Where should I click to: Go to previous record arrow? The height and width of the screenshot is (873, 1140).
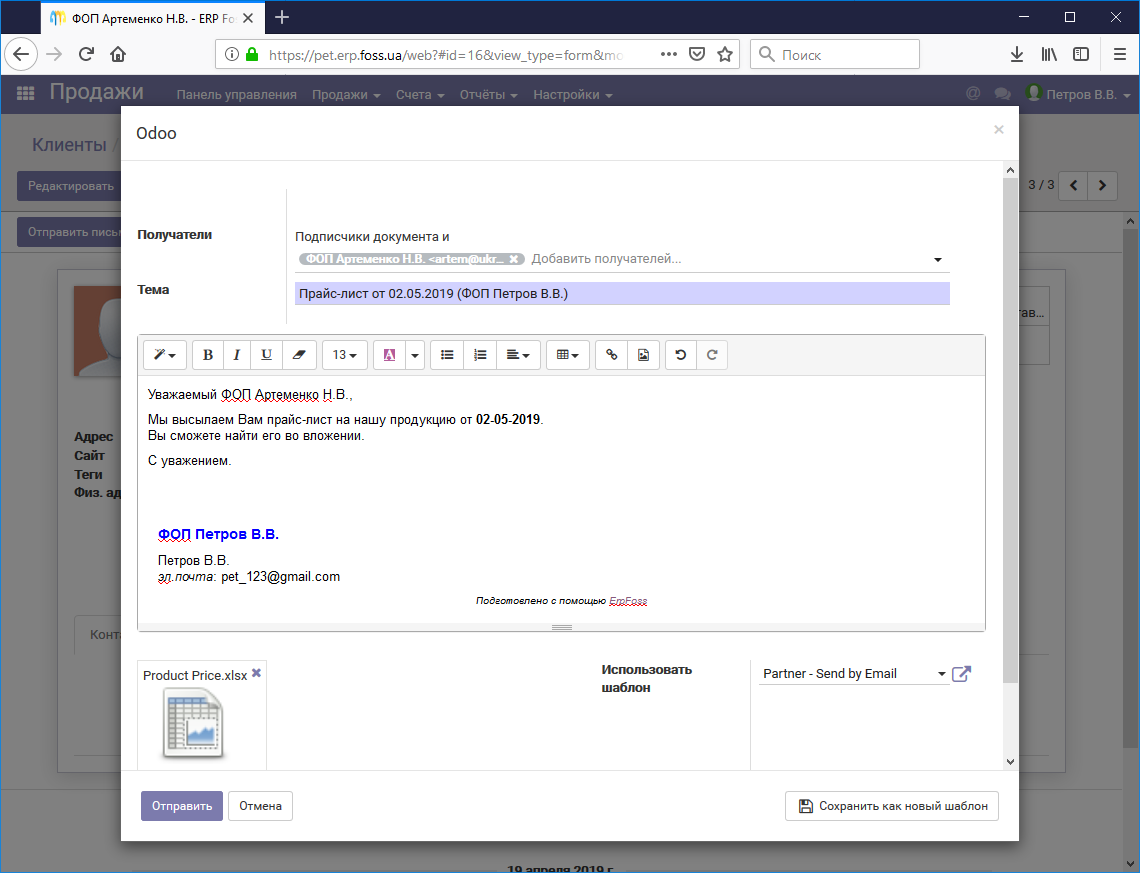coord(1073,185)
